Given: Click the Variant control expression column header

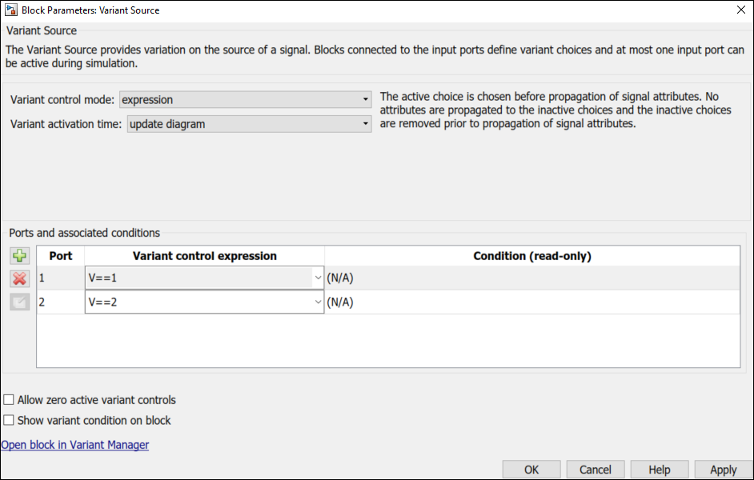Looking at the screenshot, I should [x=204, y=256].
